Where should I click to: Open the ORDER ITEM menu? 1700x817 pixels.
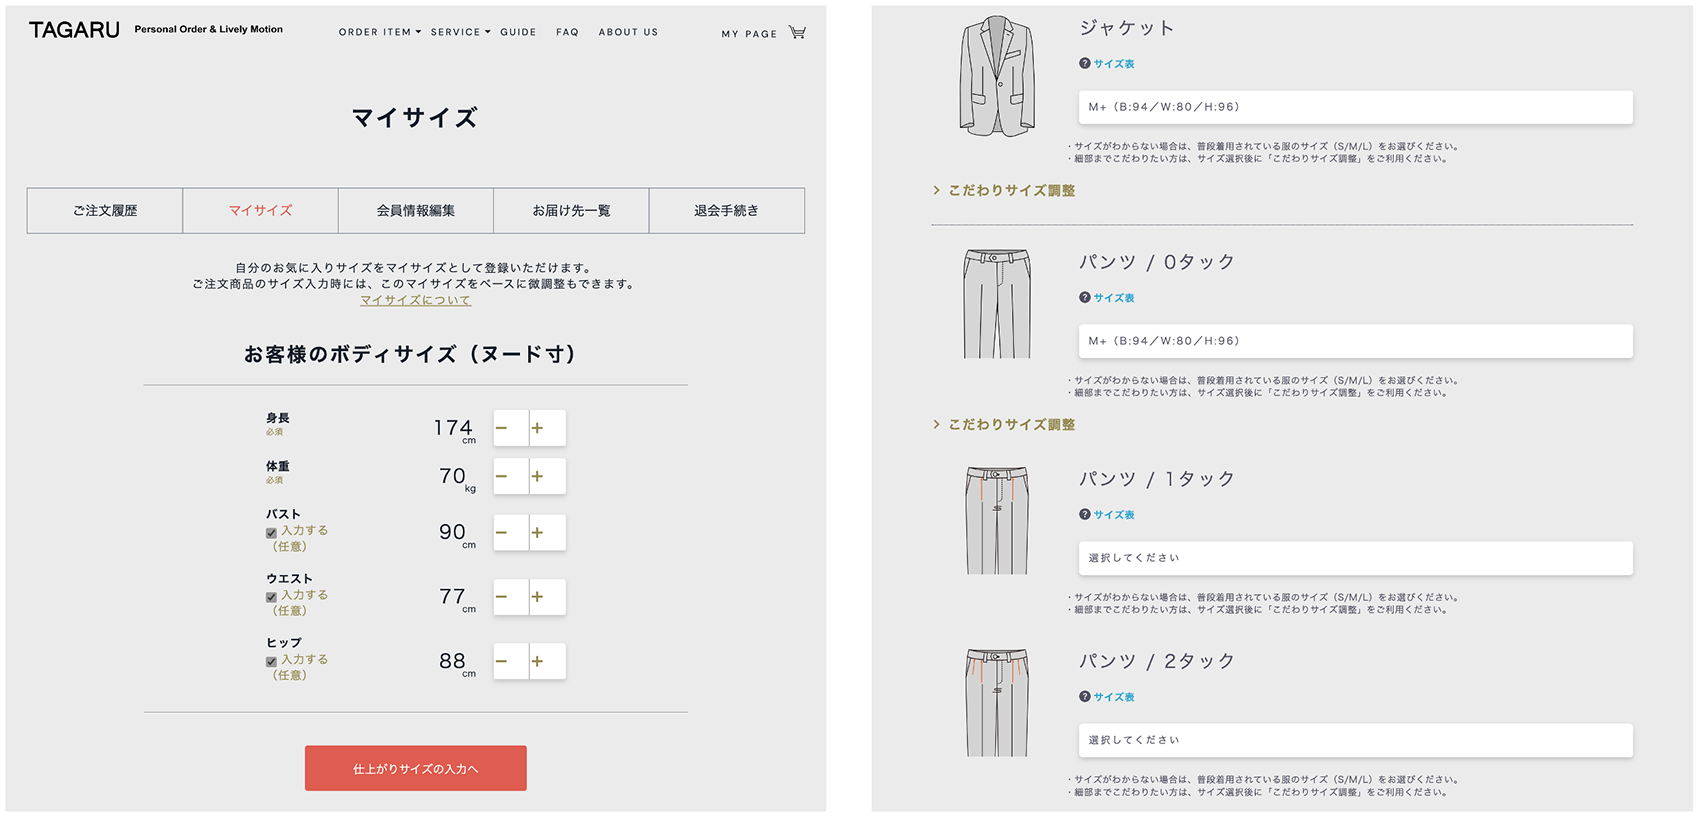(x=379, y=32)
